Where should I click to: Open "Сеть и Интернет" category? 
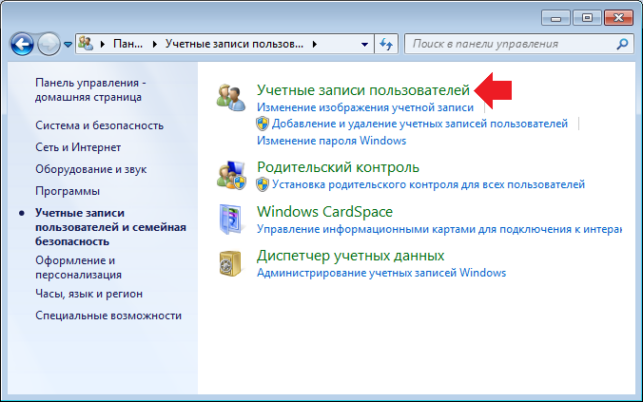click(78, 147)
